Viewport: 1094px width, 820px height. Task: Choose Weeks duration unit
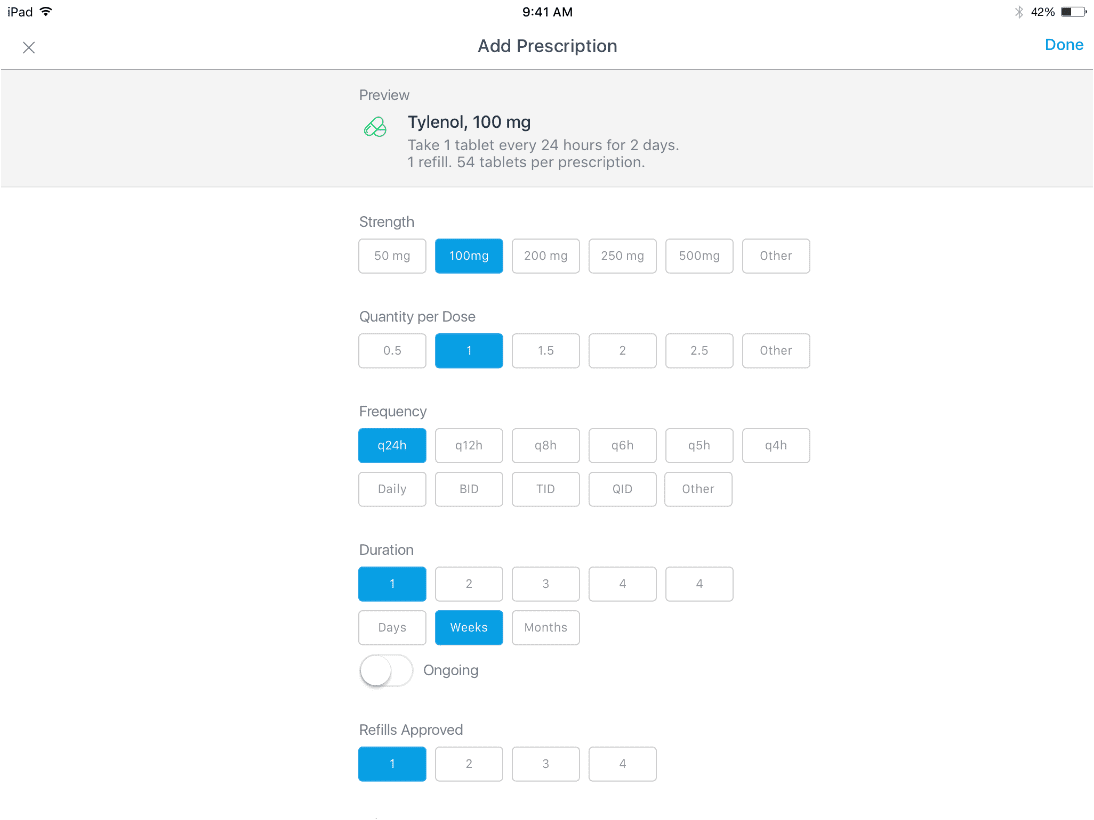click(469, 627)
